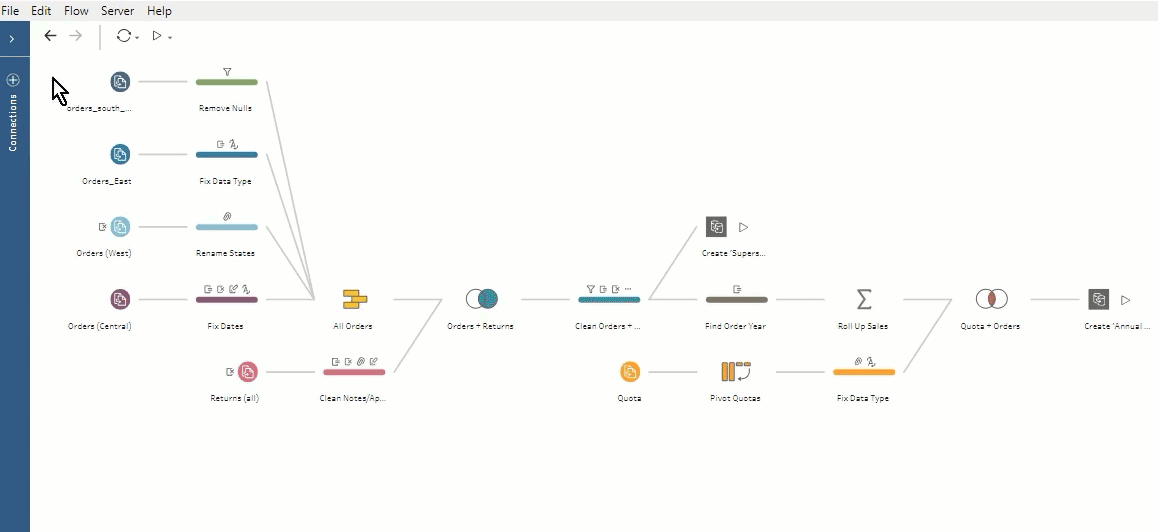
Task: Open the refresh options dropdown arrow
Action: (137, 37)
